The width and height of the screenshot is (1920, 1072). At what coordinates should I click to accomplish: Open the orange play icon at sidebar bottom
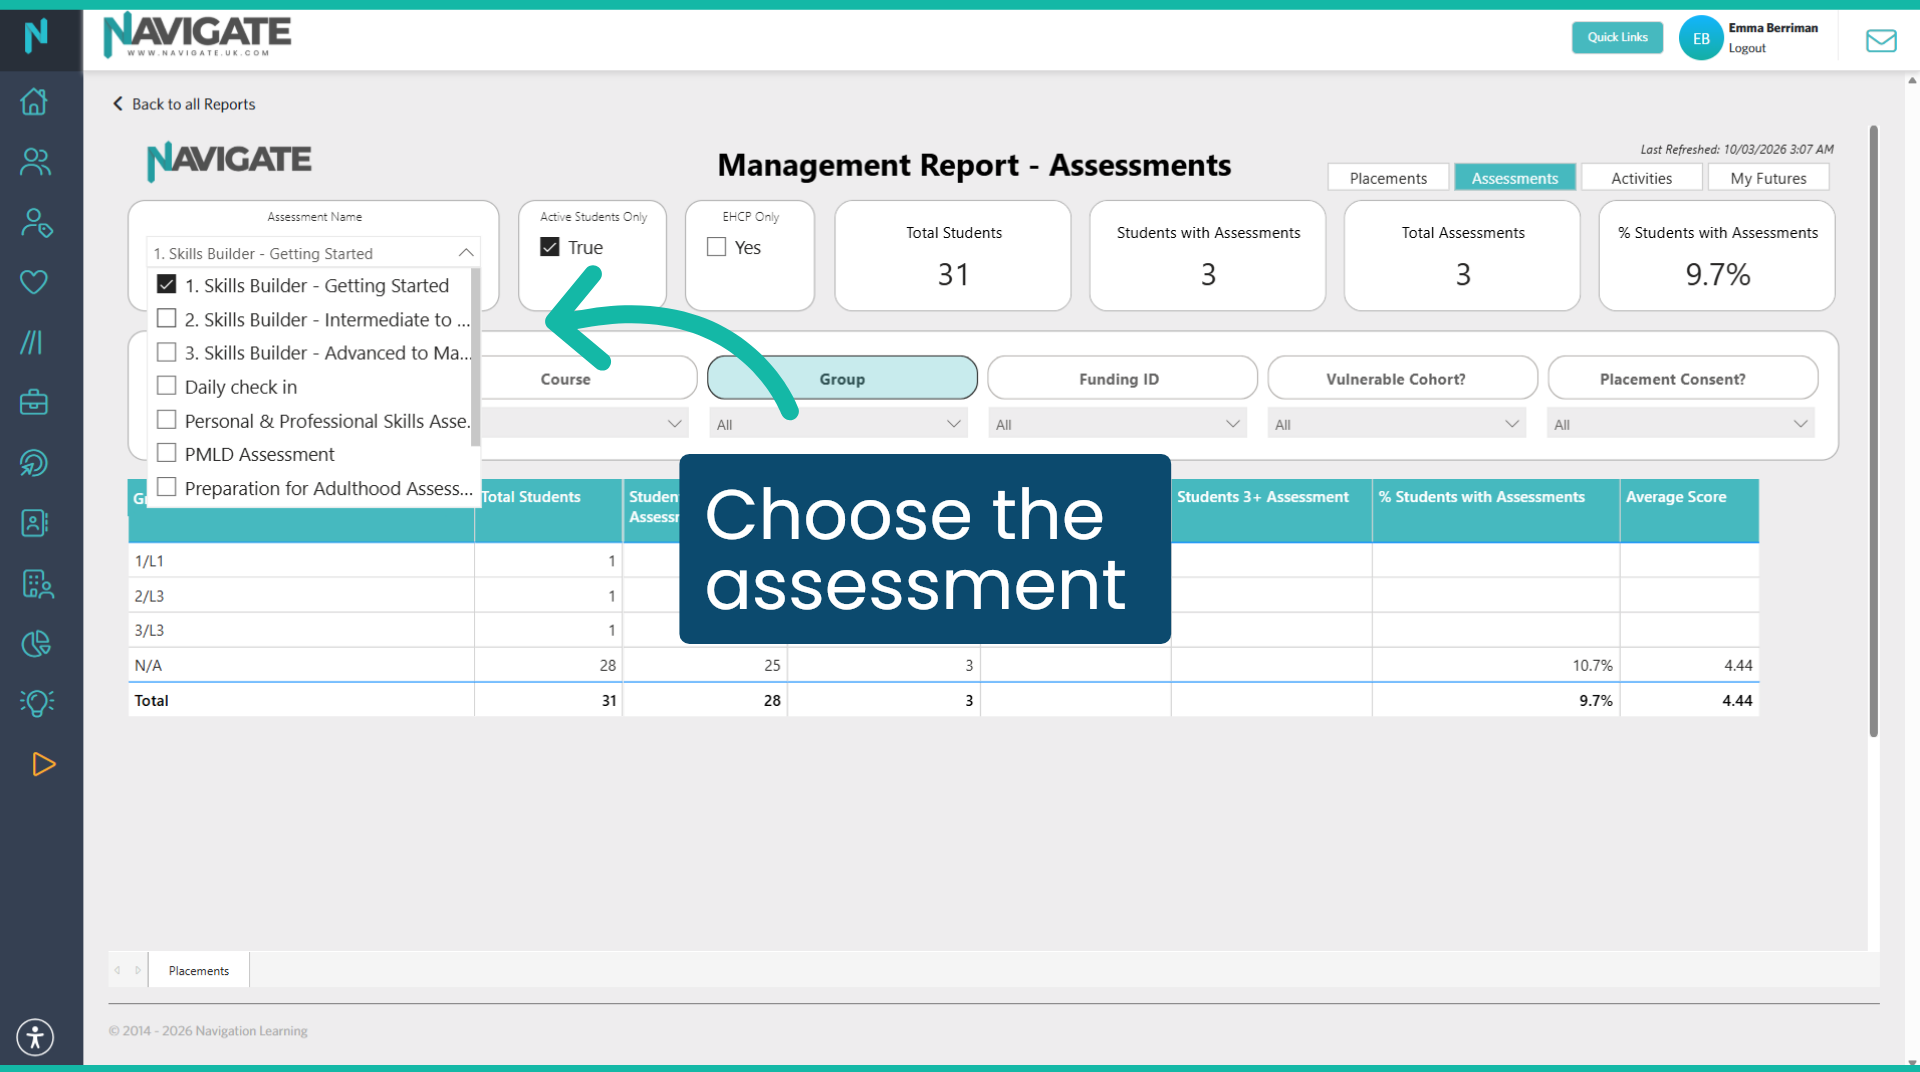44,765
